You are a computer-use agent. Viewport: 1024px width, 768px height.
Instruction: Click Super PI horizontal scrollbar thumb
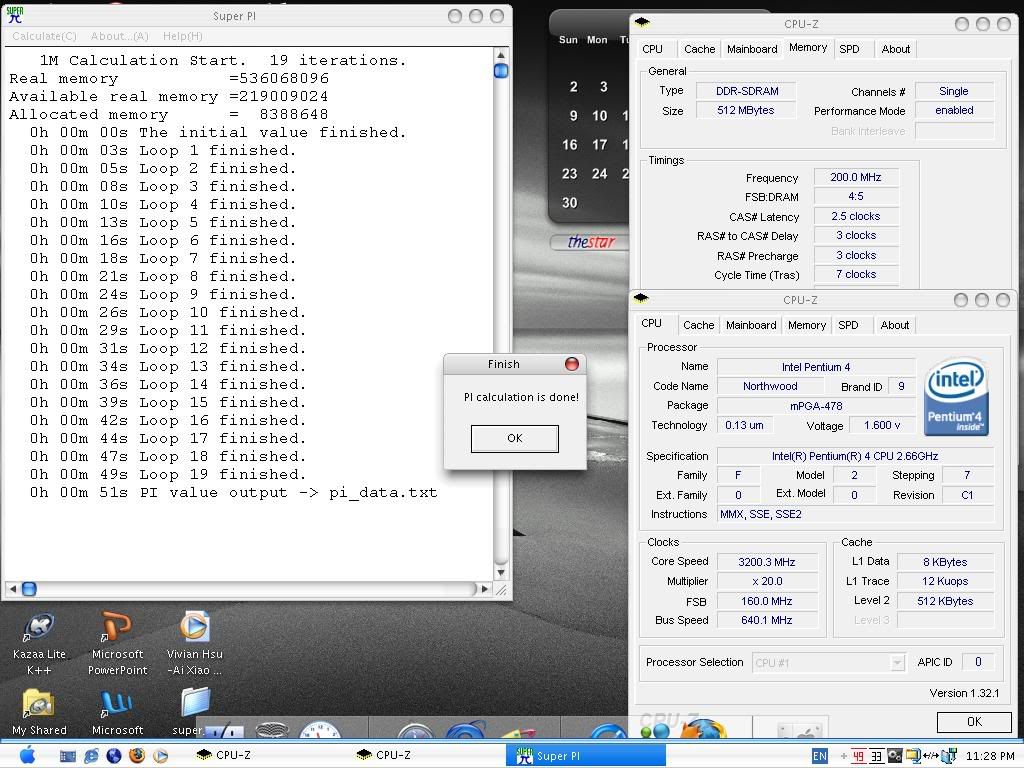coord(29,589)
